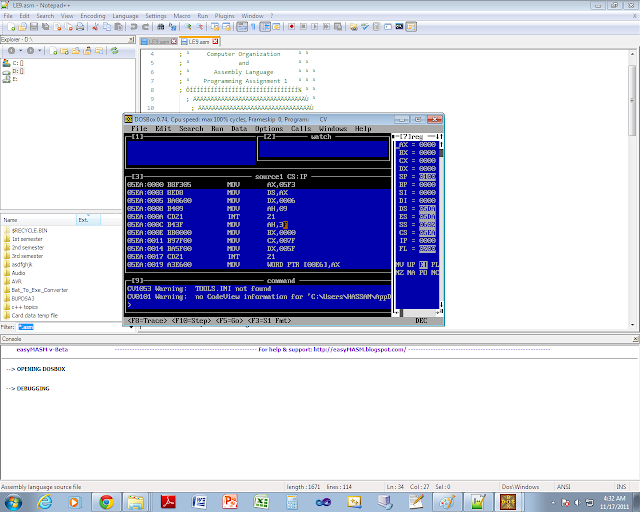Open forward history dropdown in Explorer panel
The width and height of the screenshot is (640, 512).
point(40,51)
